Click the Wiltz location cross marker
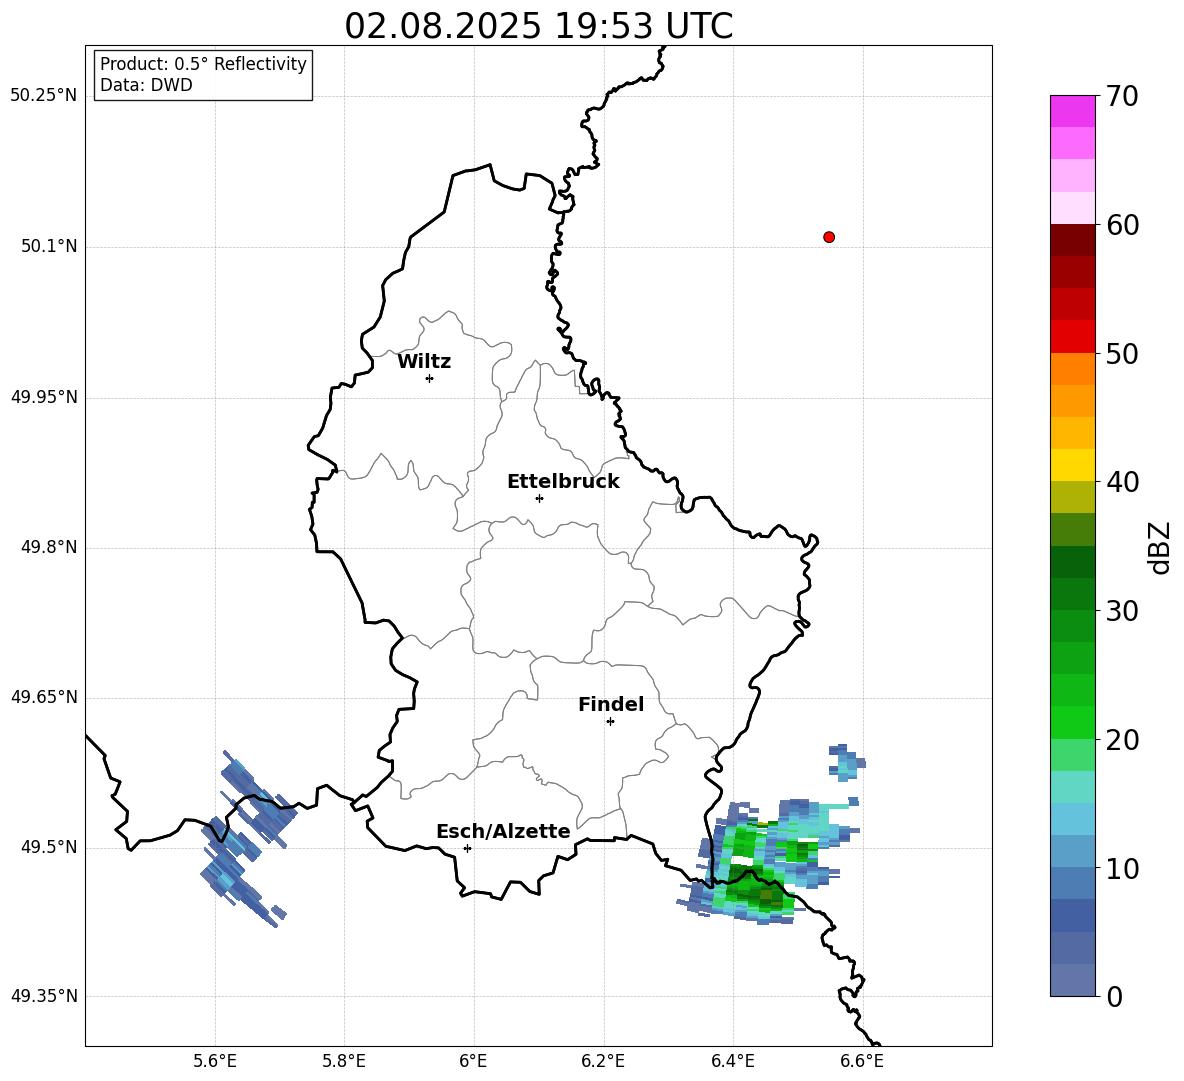The width and height of the screenshot is (1184, 1081). [429, 378]
